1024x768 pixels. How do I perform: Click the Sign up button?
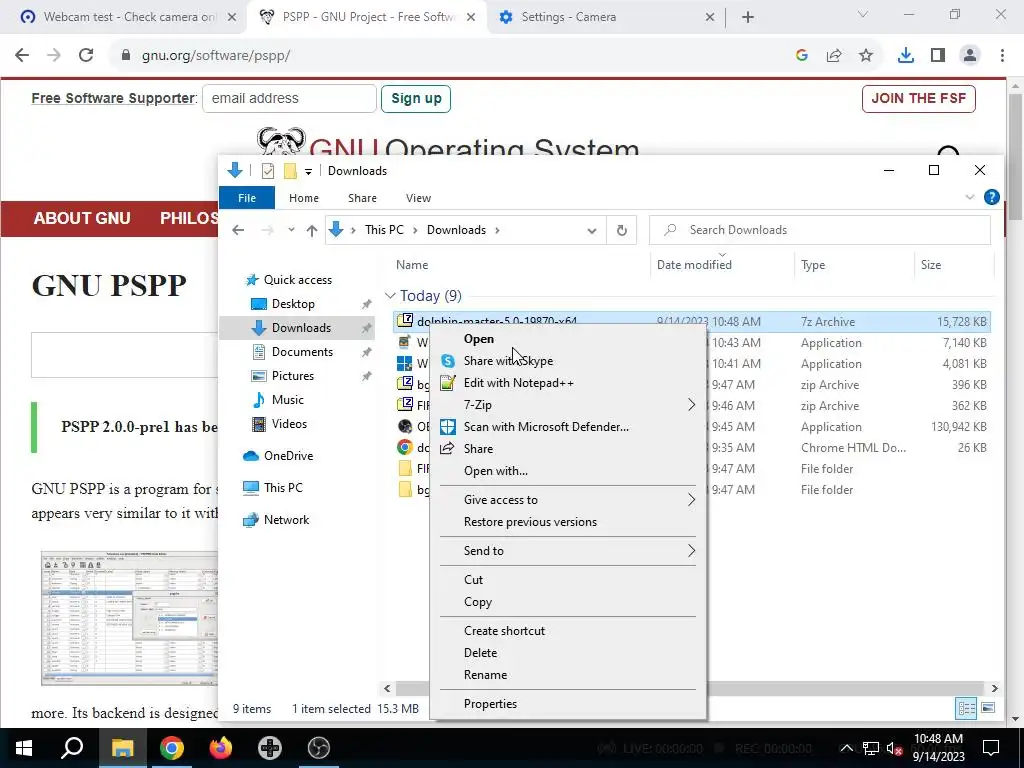tap(416, 99)
